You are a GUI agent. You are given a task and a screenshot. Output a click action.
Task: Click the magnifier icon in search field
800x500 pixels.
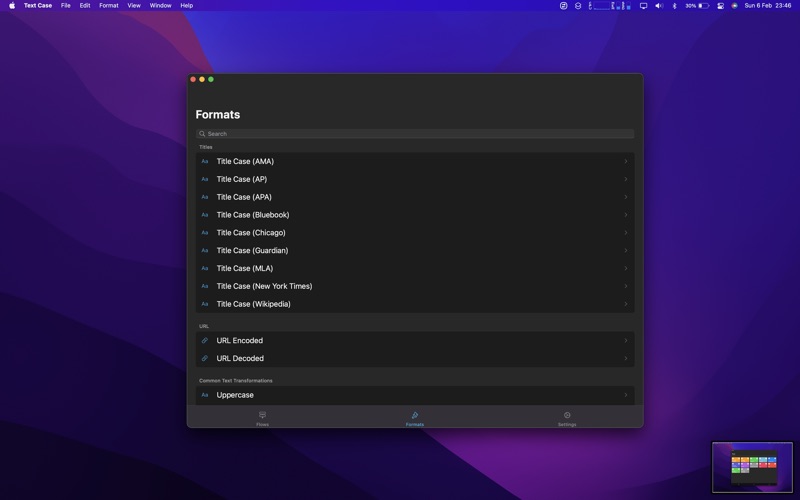click(202, 134)
